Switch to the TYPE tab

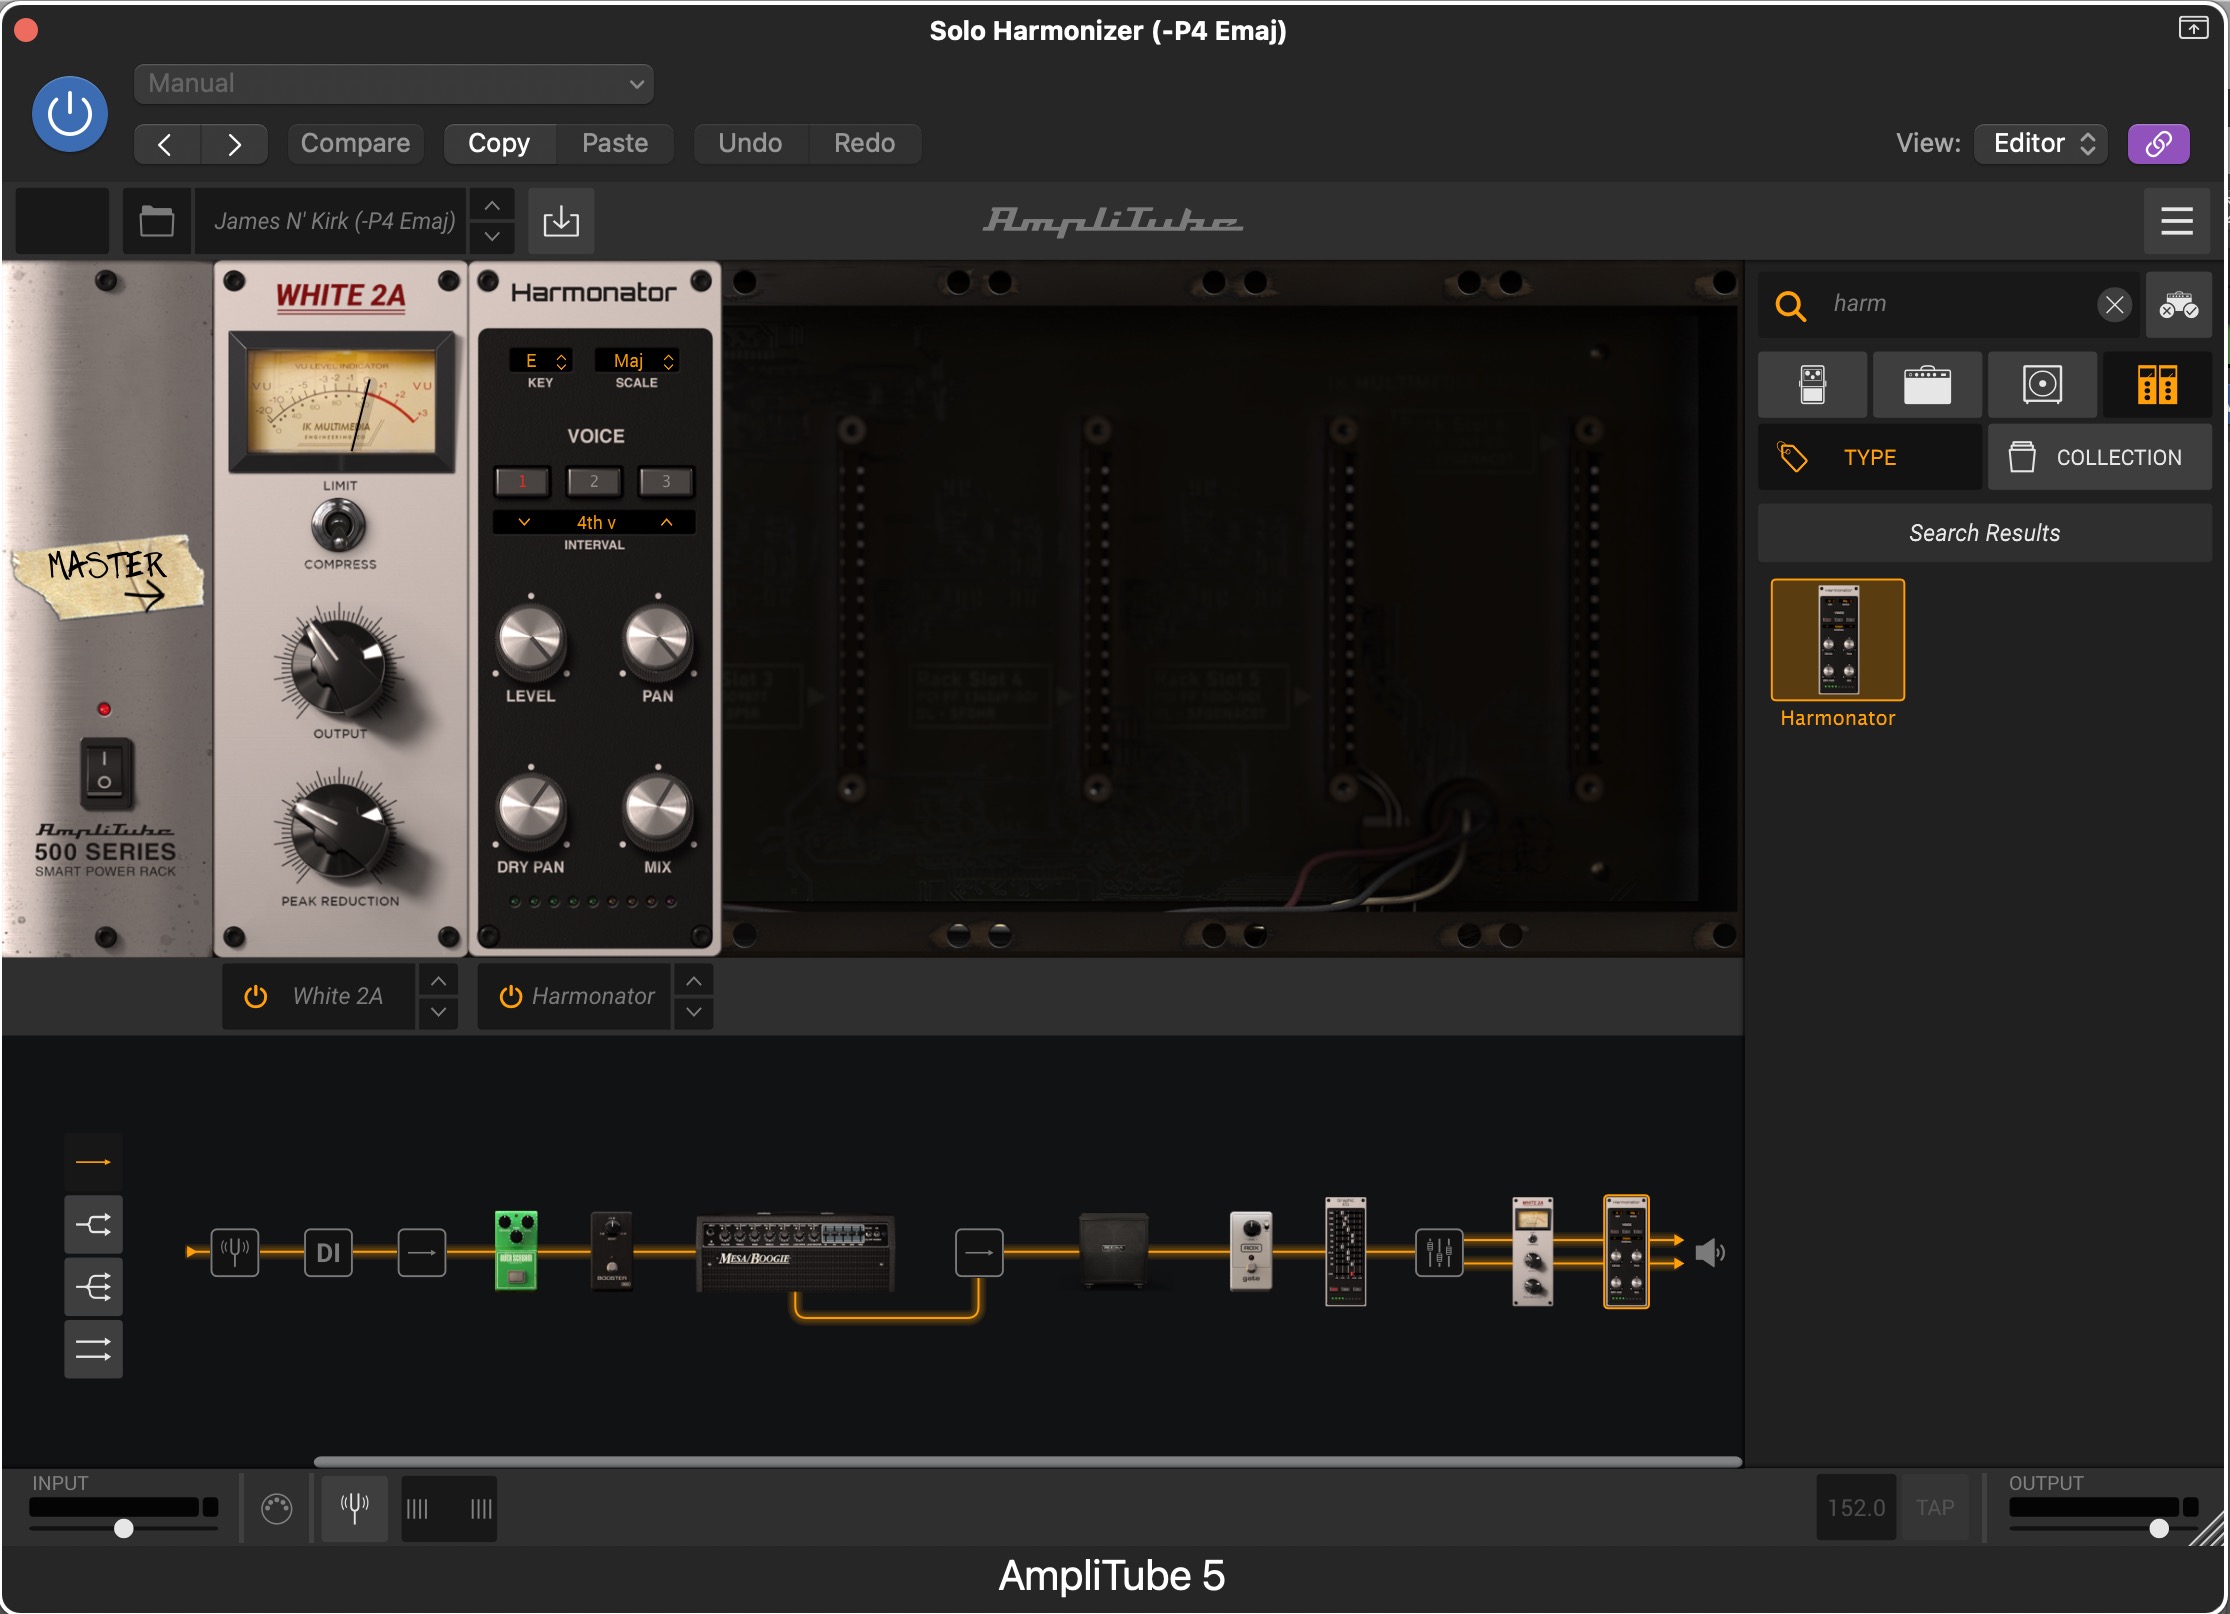(1869, 457)
